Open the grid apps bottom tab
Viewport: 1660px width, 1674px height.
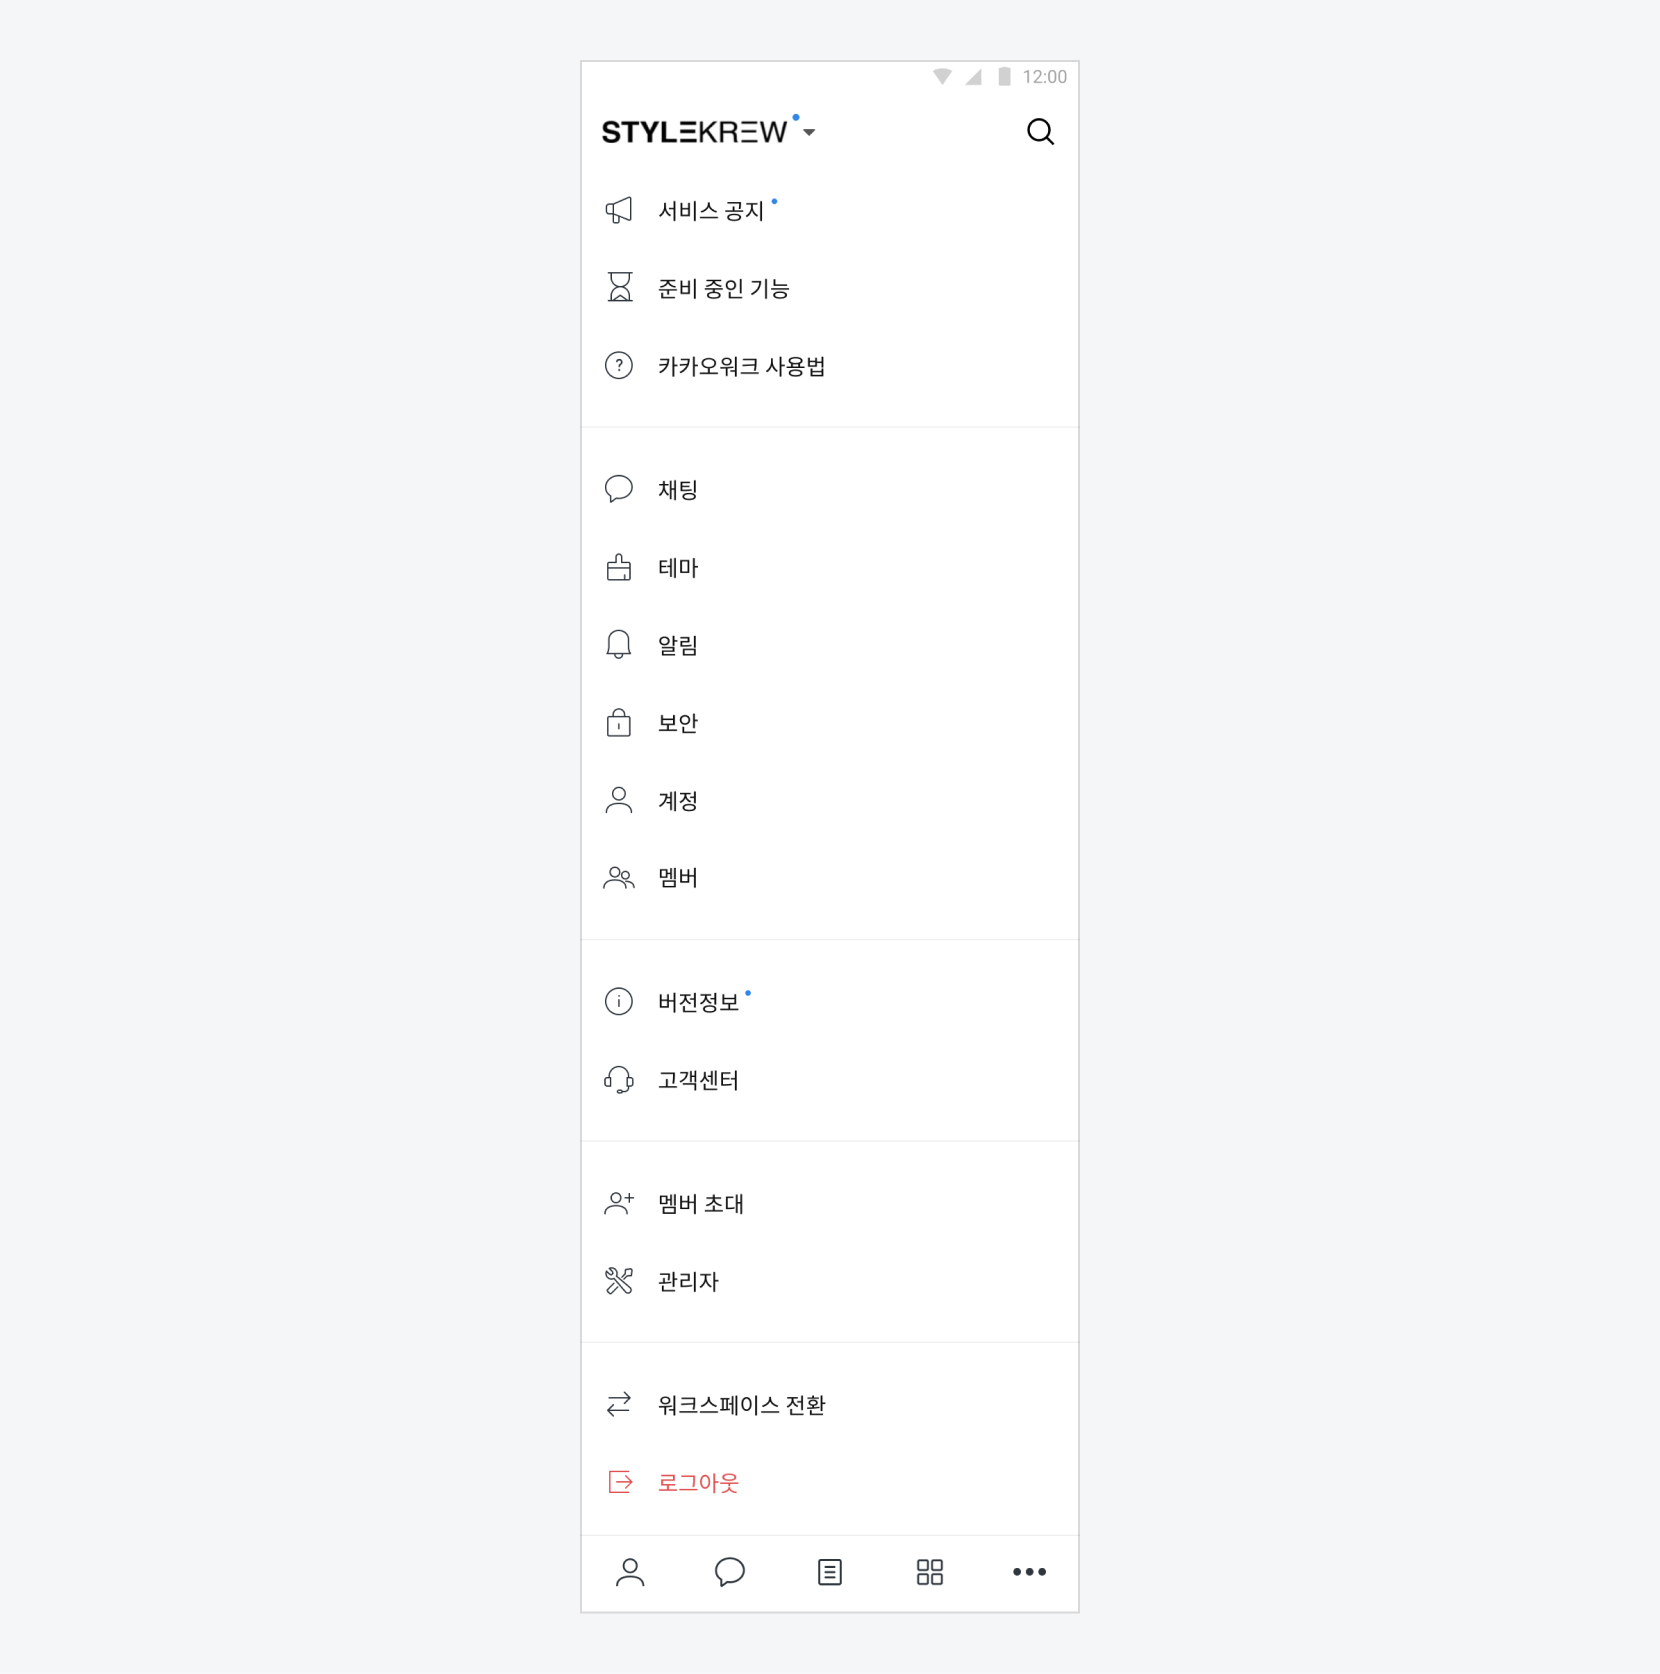tap(930, 1572)
